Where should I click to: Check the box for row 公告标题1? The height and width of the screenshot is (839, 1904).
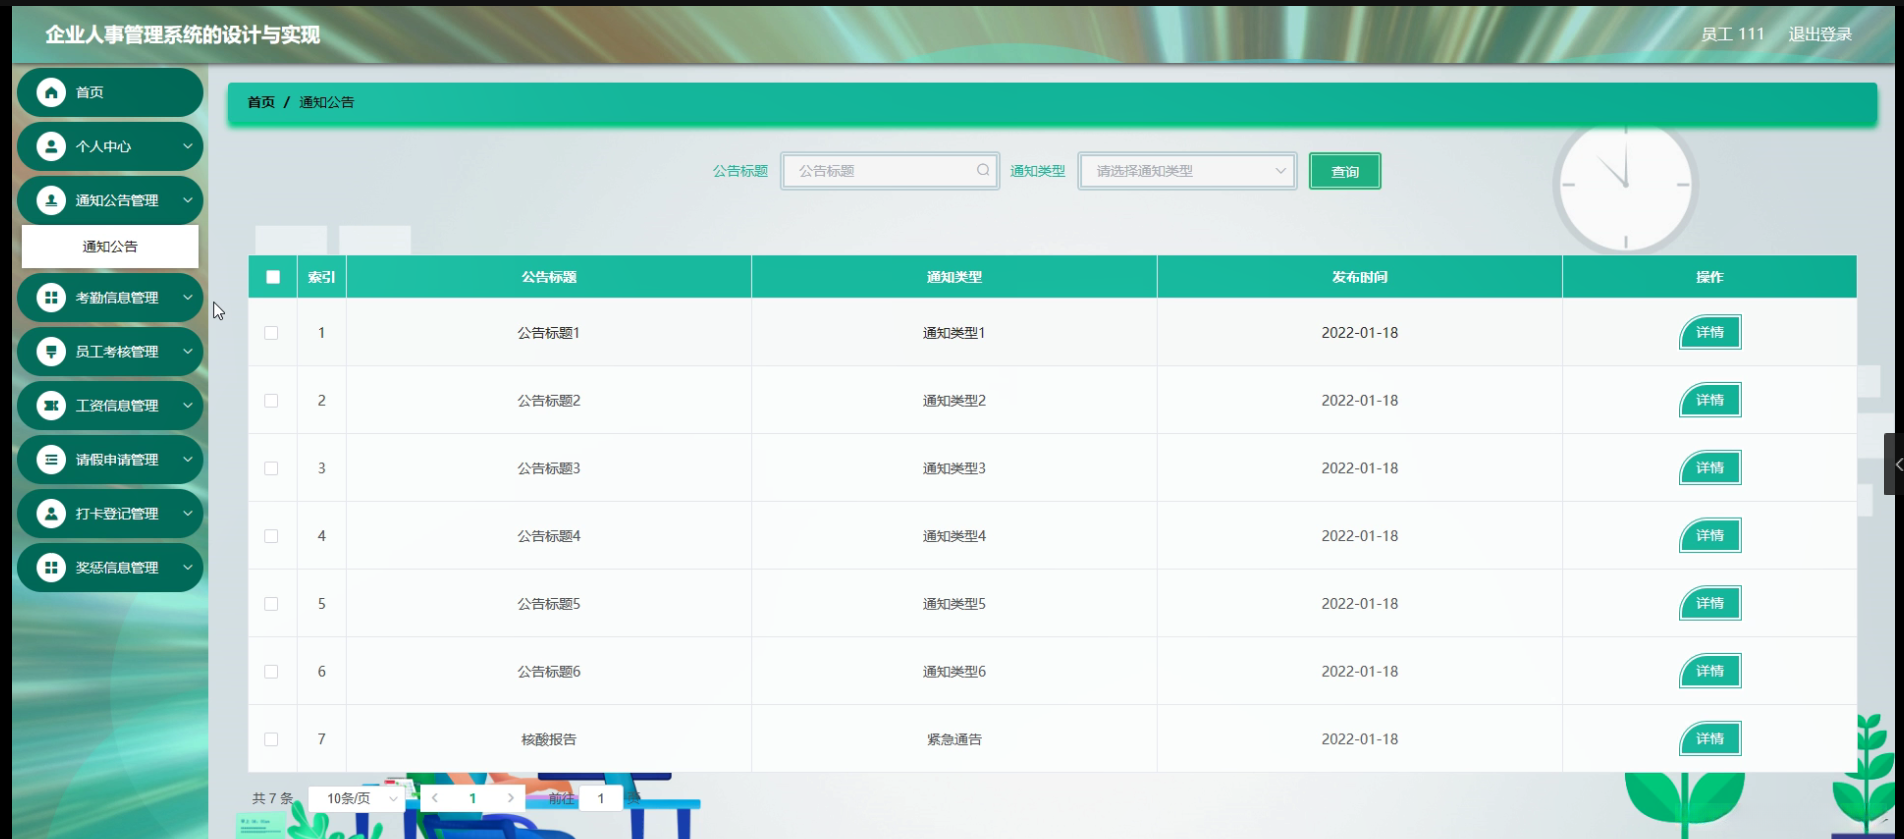tap(271, 333)
